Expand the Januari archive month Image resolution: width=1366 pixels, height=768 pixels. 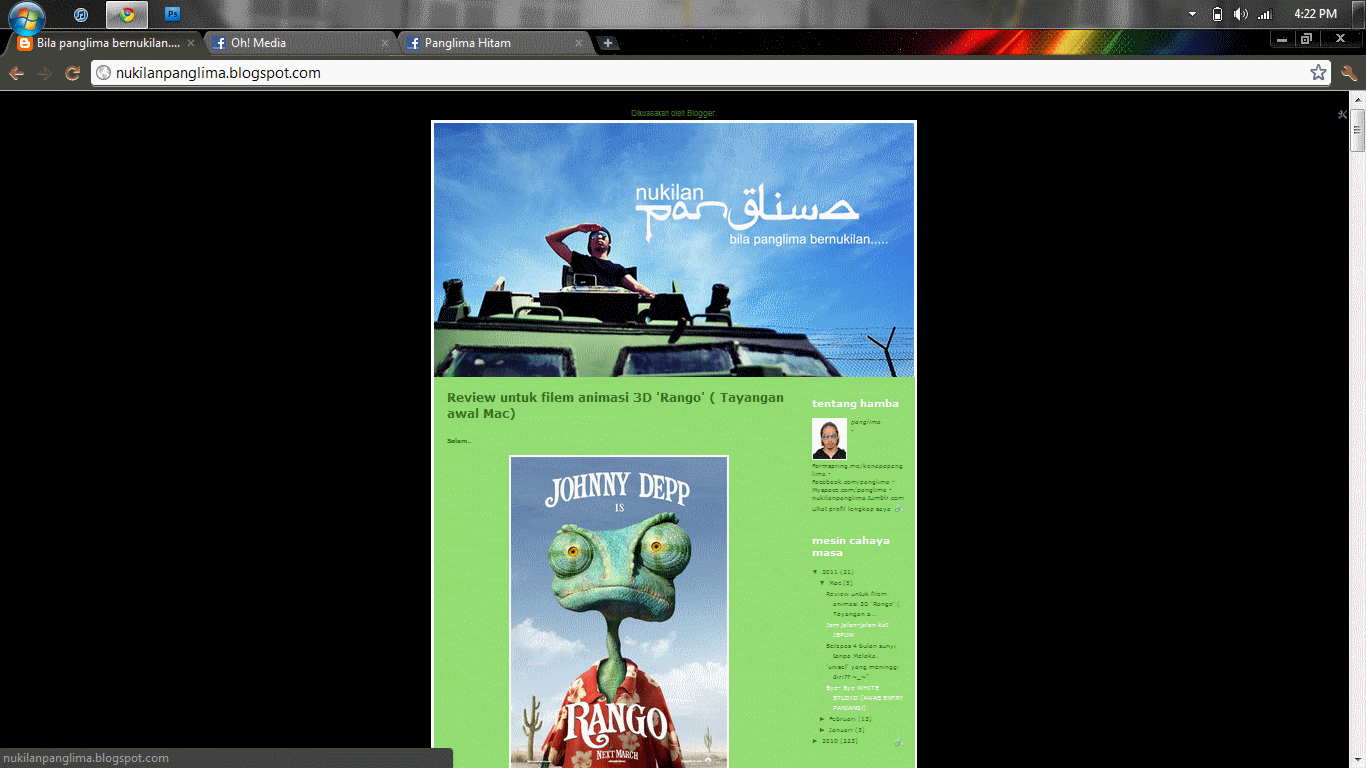tap(822, 730)
